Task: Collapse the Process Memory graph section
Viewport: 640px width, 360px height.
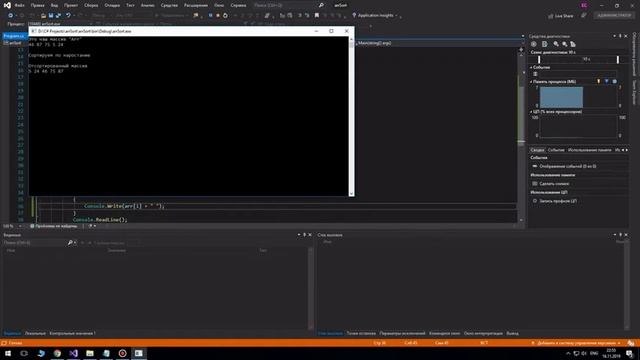Action: click(531, 82)
